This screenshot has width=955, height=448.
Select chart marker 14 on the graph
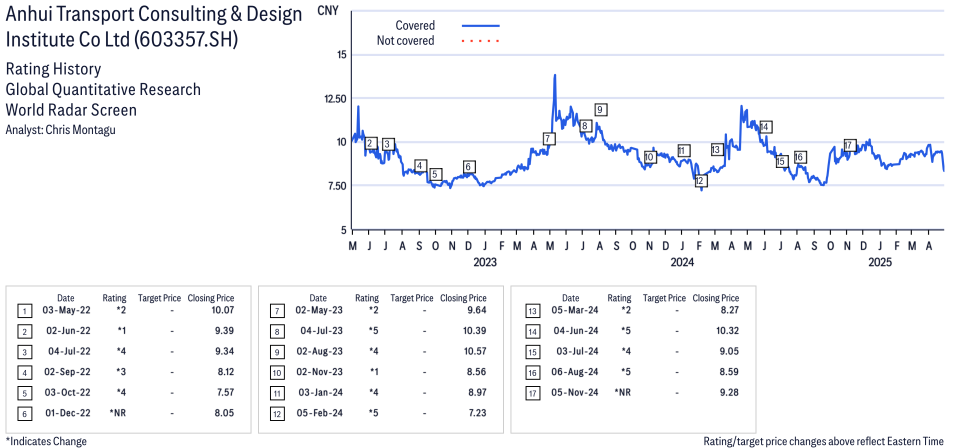pos(766,127)
